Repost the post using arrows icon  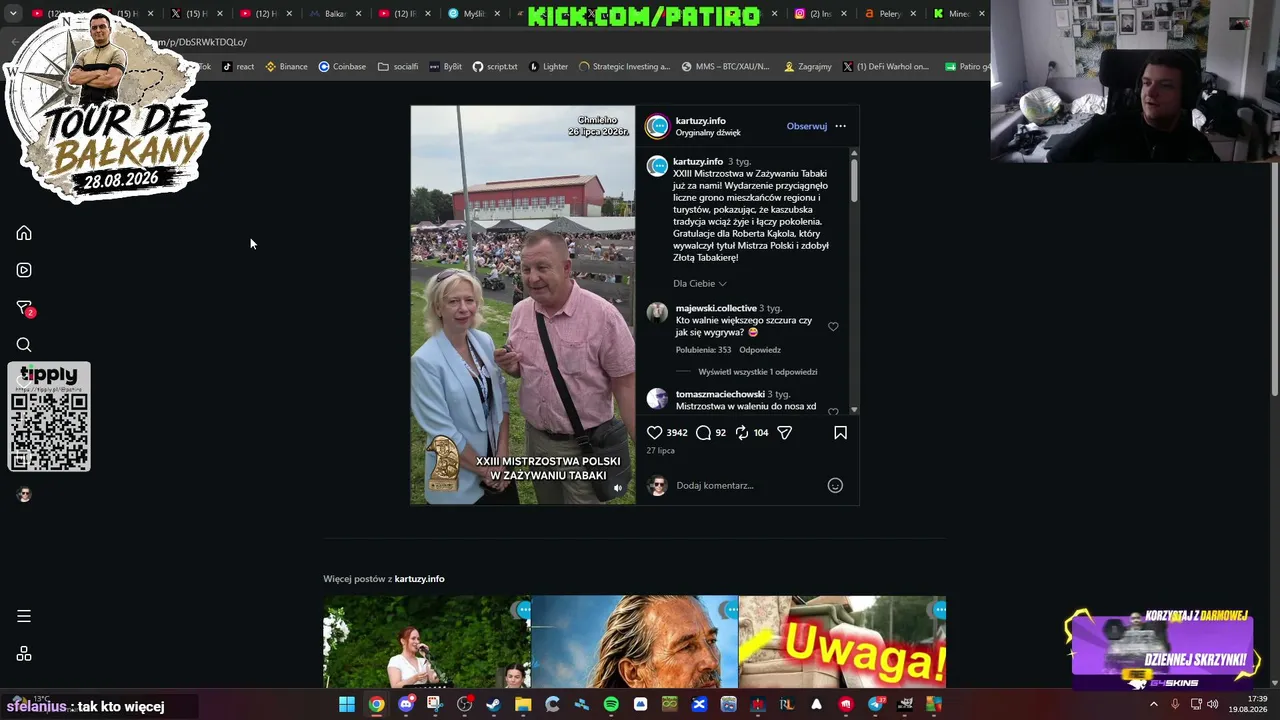[742, 433]
